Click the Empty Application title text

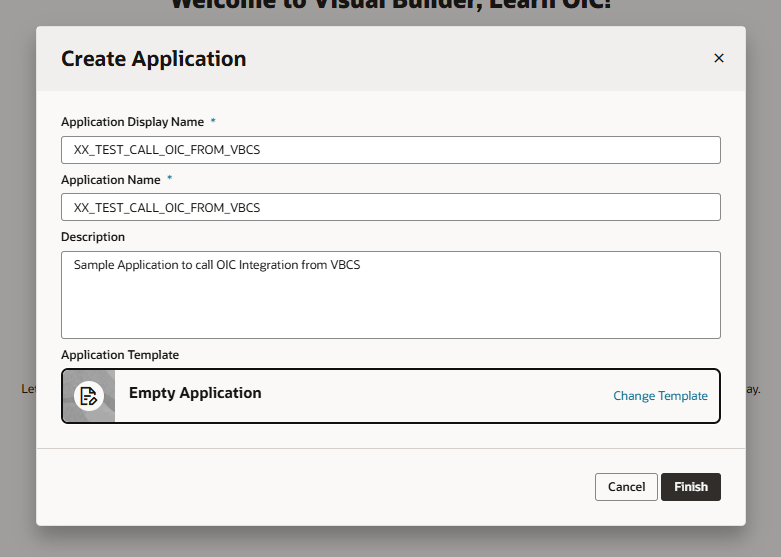point(195,393)
